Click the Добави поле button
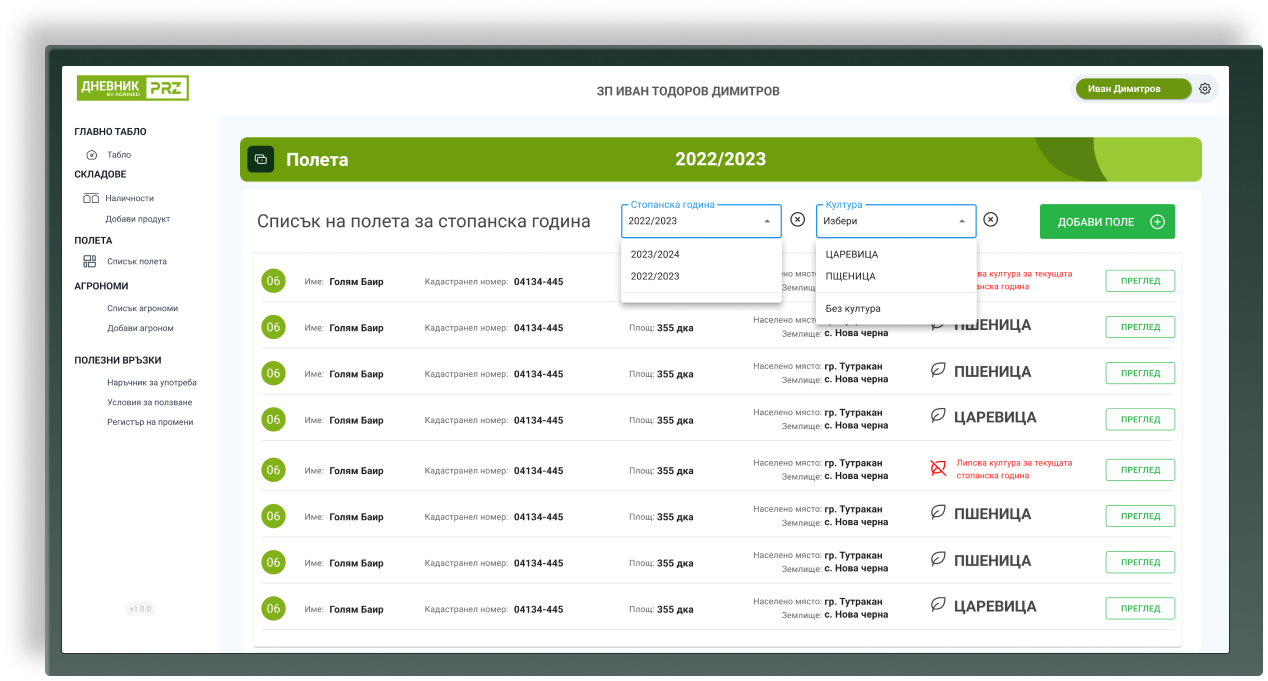 tap(1107, 222)
